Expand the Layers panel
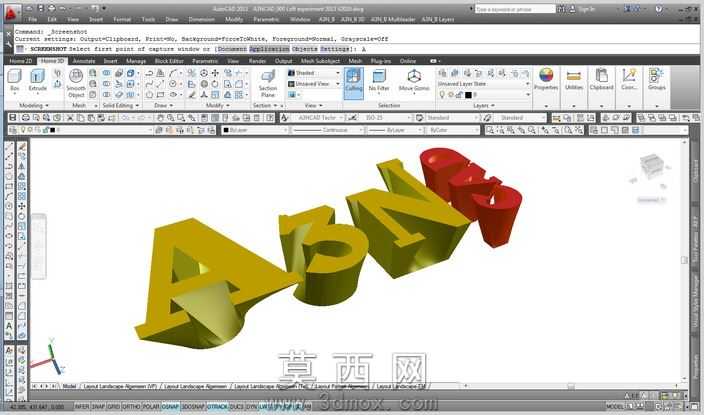This screenshot has width=704, height=415. [x=484, y=106]
